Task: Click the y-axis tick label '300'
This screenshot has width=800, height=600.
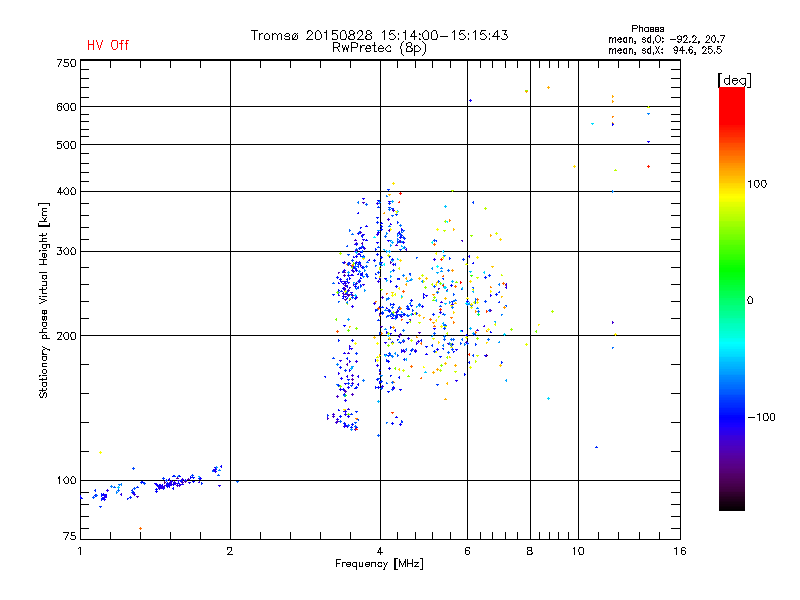Action: pos(66,251)
